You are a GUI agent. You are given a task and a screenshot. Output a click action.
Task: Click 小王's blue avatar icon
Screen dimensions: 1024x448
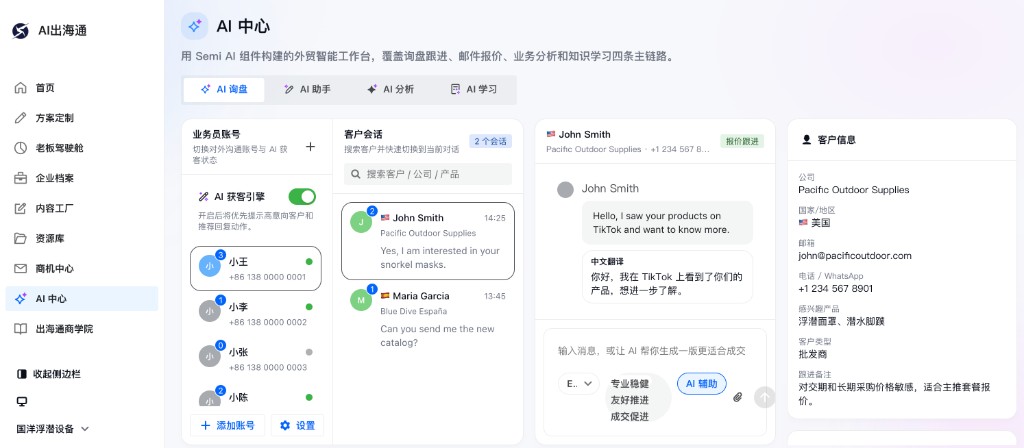[210, 266]
